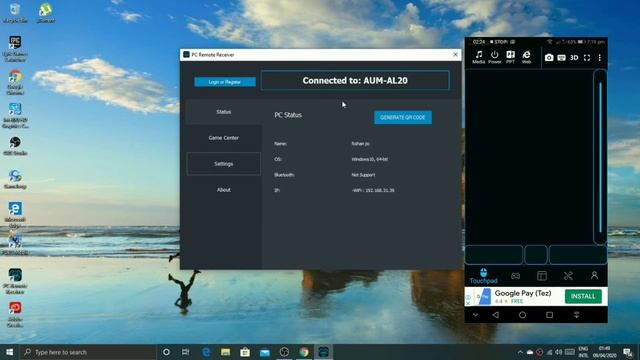
Task: Tap the fullscreen icon in phone toolbar
Action: (587, 58)
